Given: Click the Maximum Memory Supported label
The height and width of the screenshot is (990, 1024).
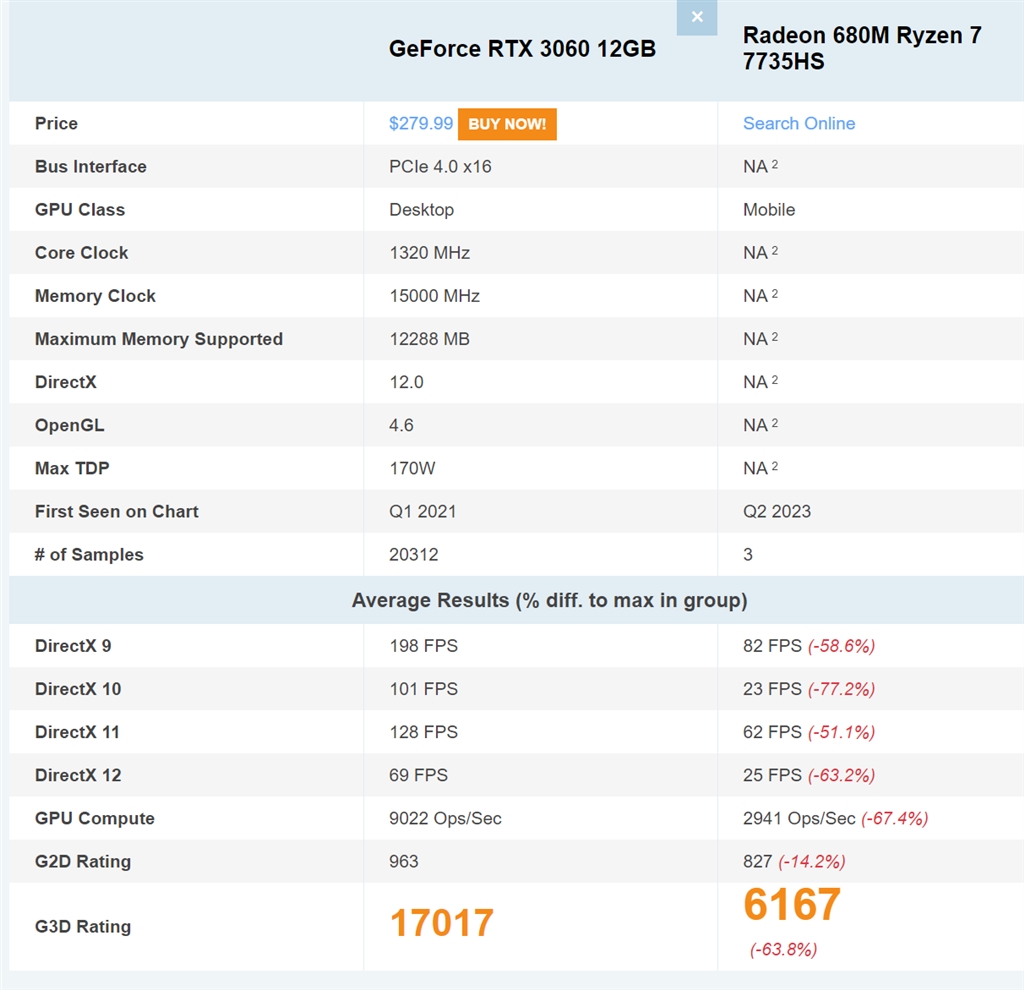Looking at the screenshot, I should pyautogui.click(x=159, y=339).
